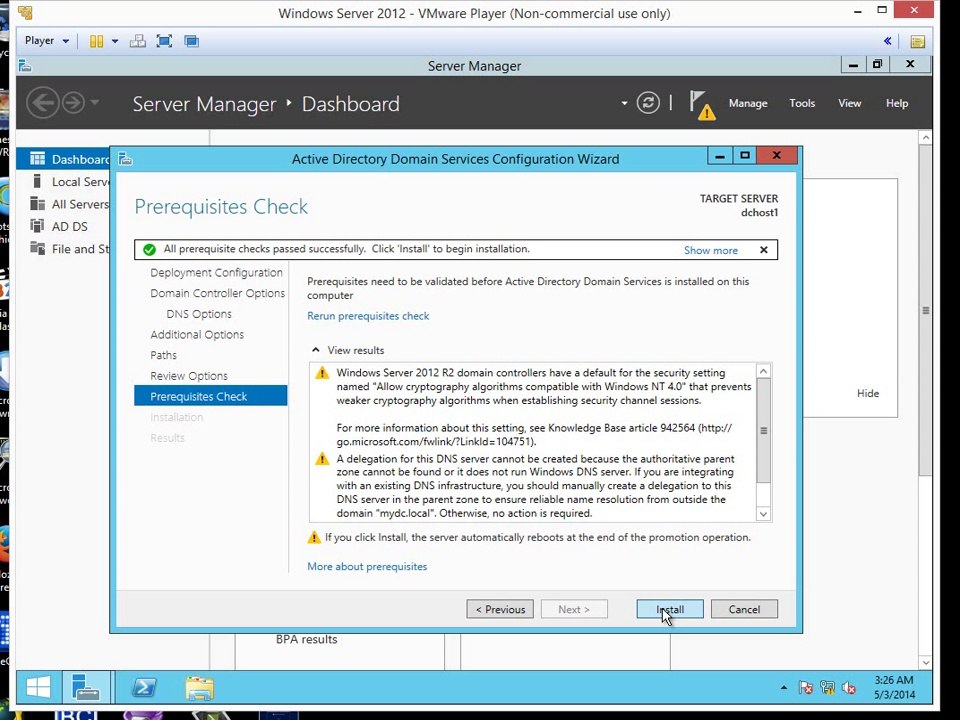Screen dimensions: 960x720
Task: Open navigation history dropdown arrow
Action: pyautogui.click(x=94, y=102)
